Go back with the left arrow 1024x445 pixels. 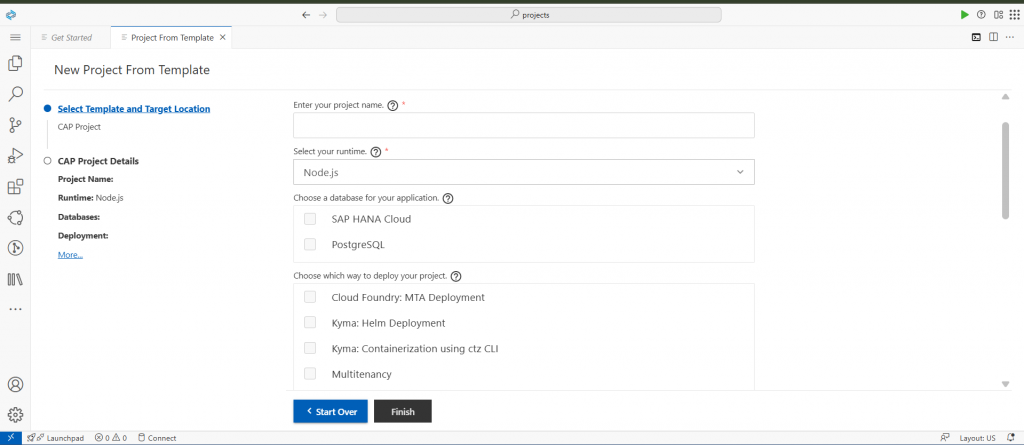306,15
